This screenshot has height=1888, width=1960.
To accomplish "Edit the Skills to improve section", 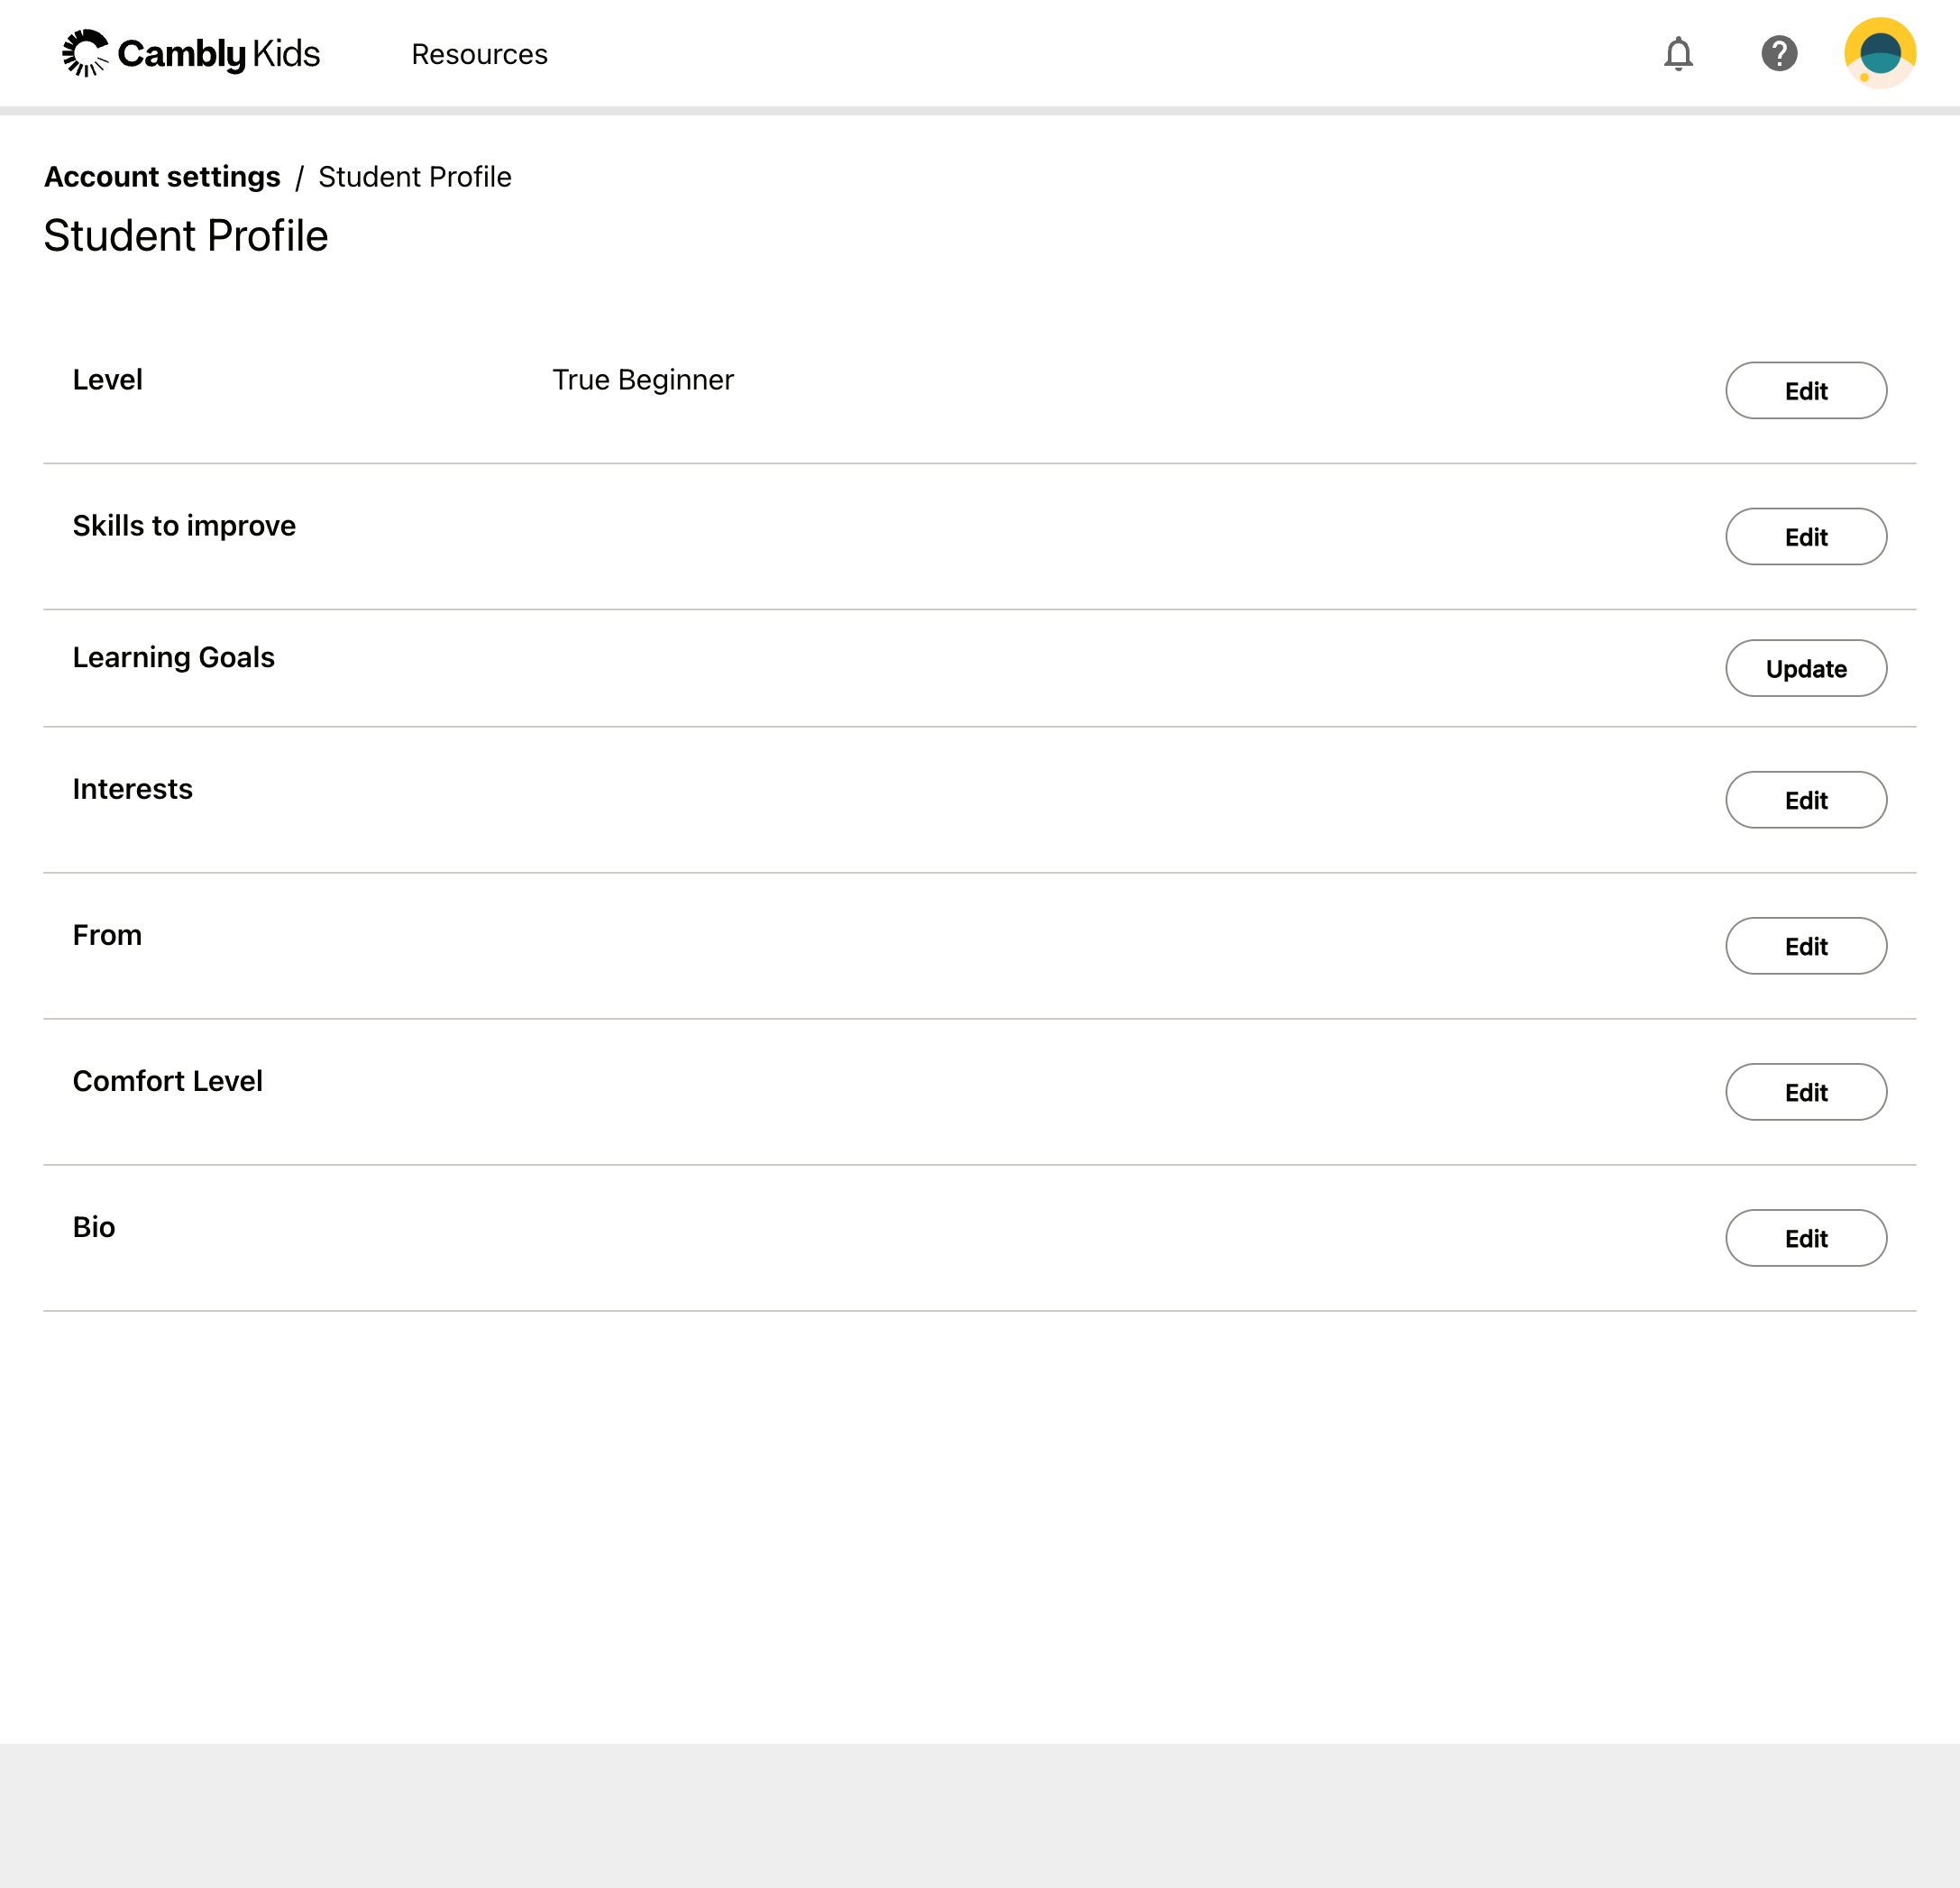I will click(x=1805, y=537).
